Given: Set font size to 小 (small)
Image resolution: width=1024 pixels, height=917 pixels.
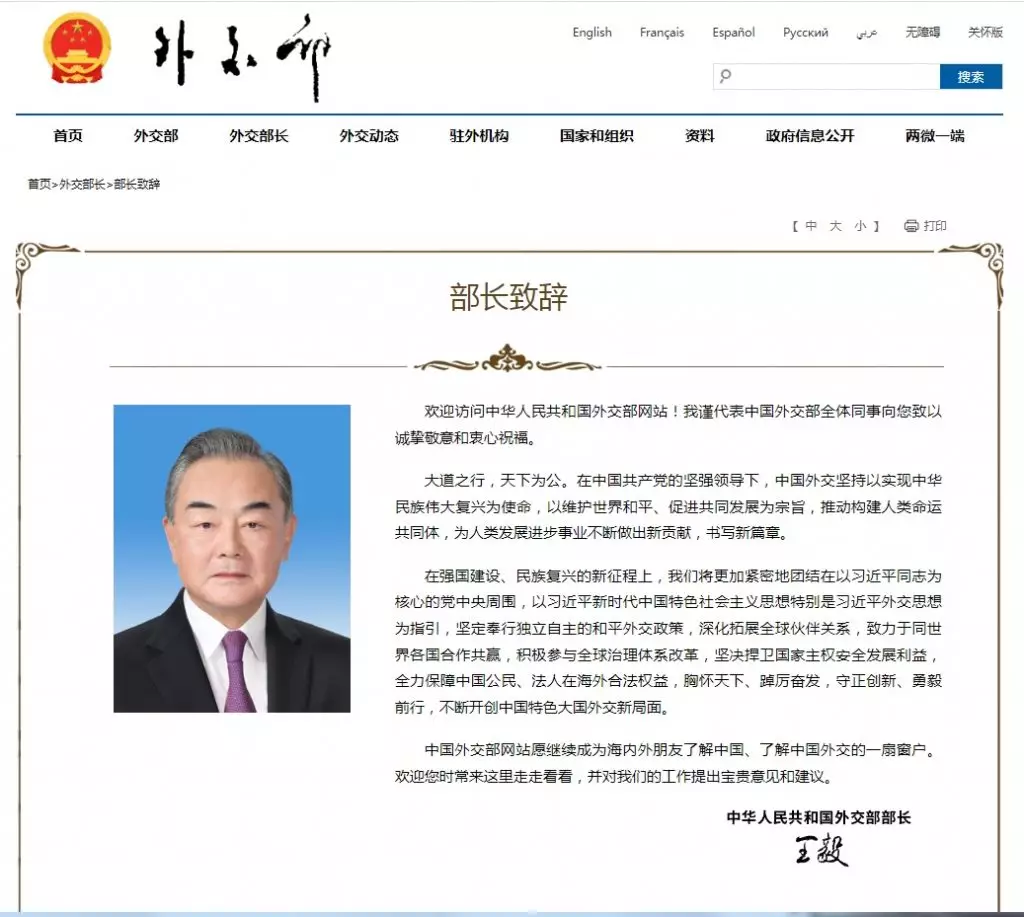Looking at the screenshot, I should (x=860, y=226).
